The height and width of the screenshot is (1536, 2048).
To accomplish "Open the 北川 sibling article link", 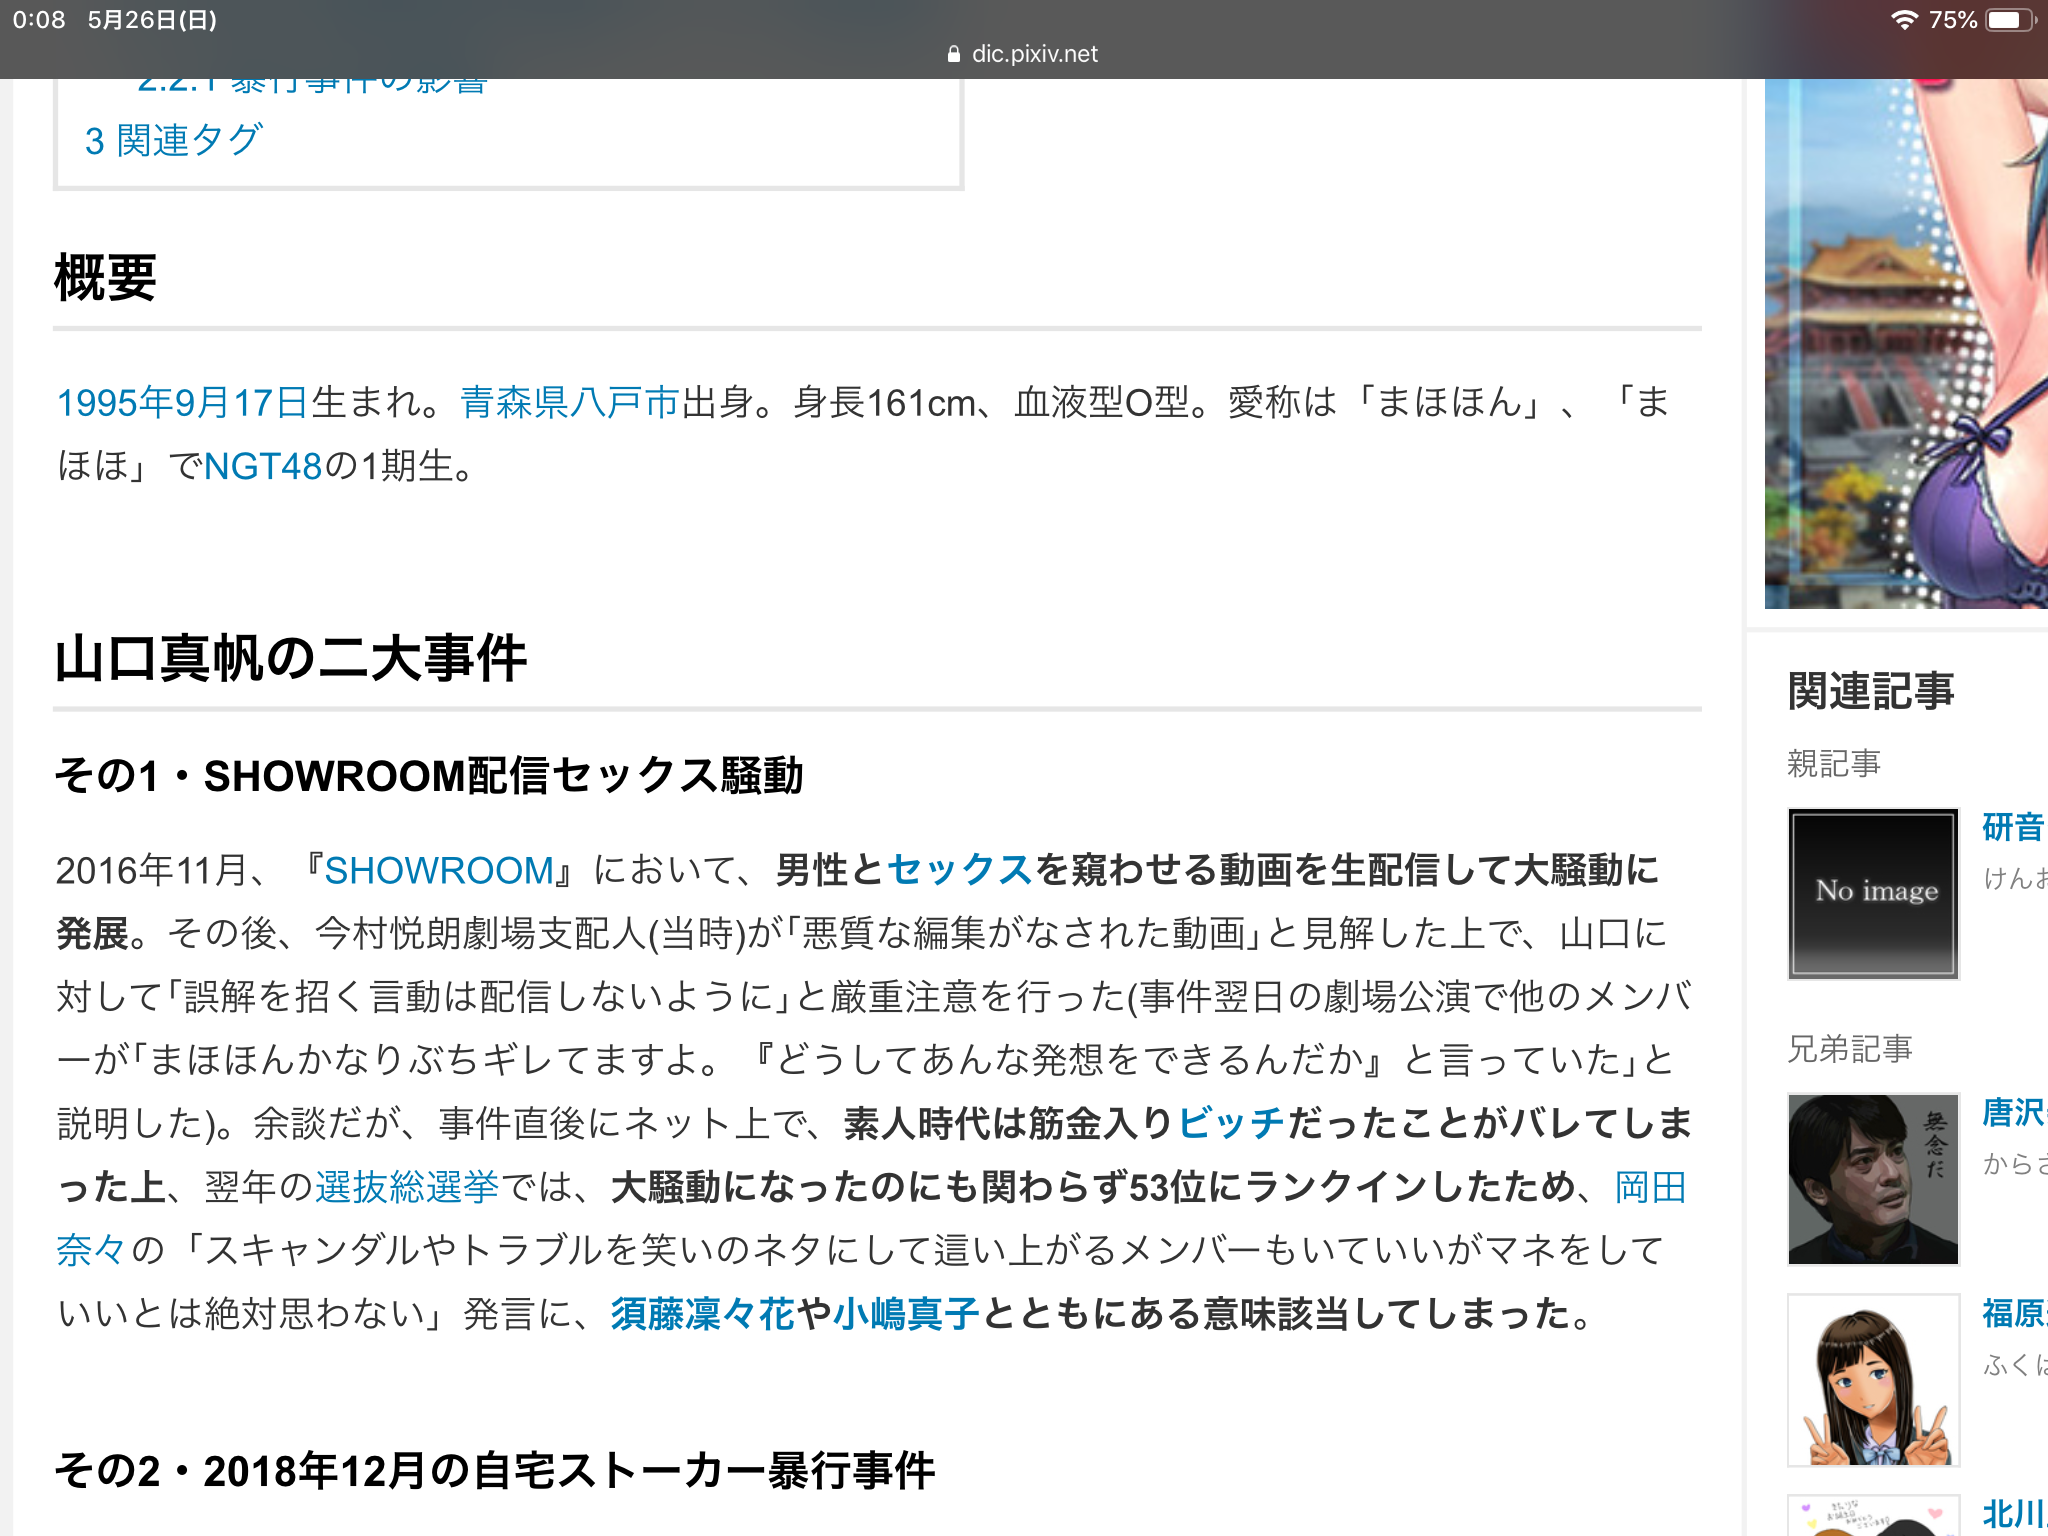I will 2014,1513.
